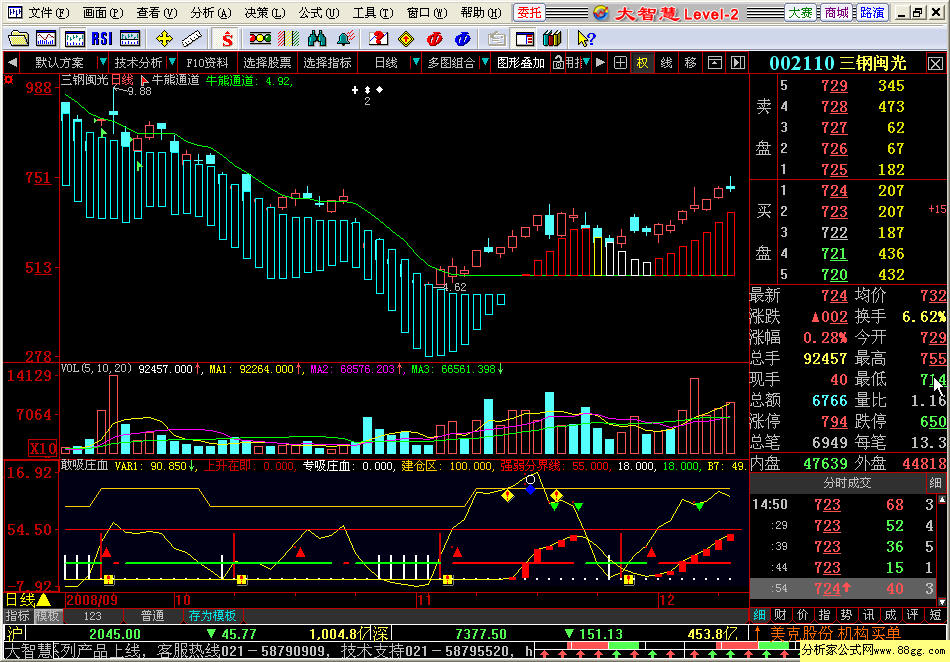The width and height of the screenshot is (950, 662).
Task: Click the 大赛 button
Action: (x=800, y=13)
